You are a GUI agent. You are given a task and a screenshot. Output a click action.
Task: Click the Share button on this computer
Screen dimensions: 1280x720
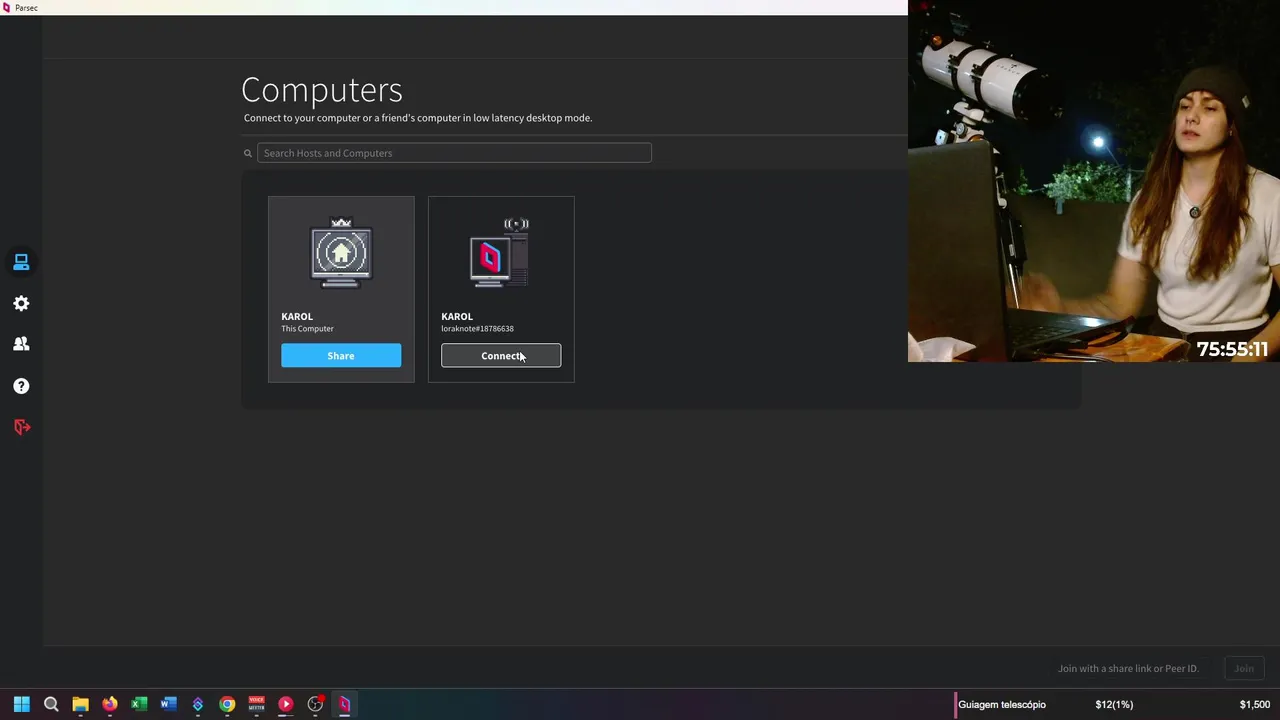(x=341, y=356)
